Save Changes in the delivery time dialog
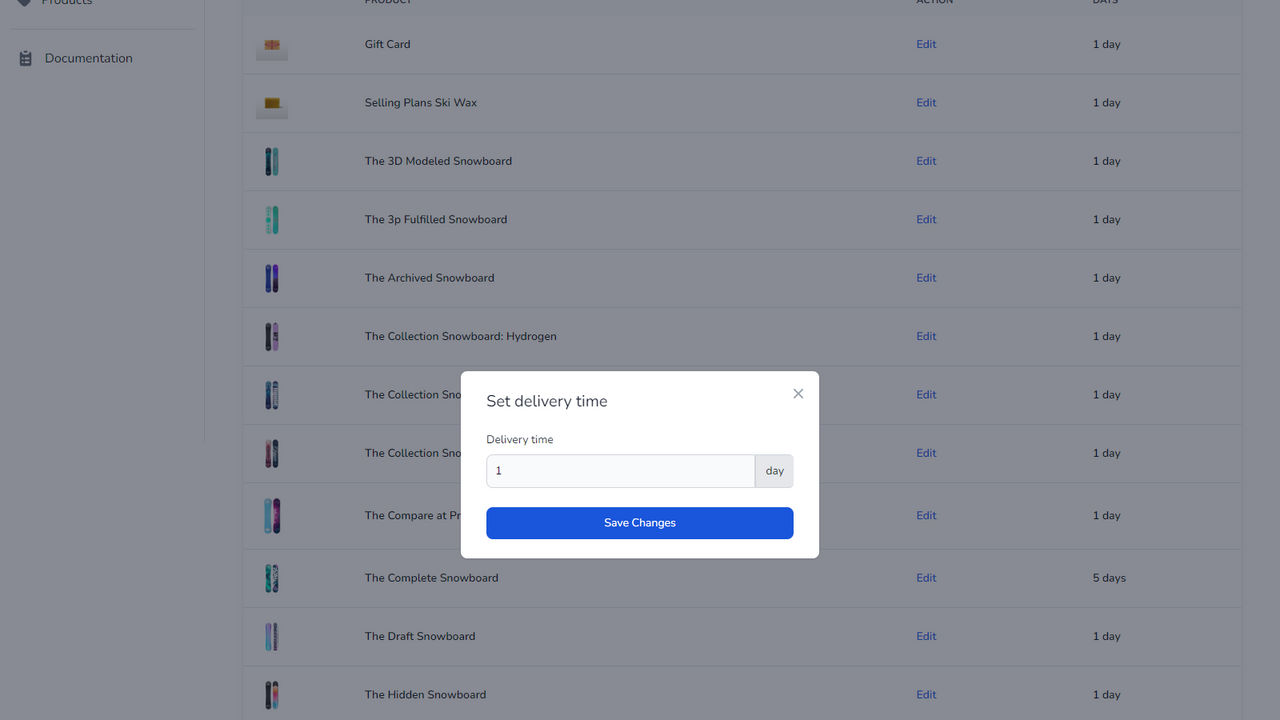This screenshot has height=720, width=1280. pyautogui.click(x=640, y=523)
